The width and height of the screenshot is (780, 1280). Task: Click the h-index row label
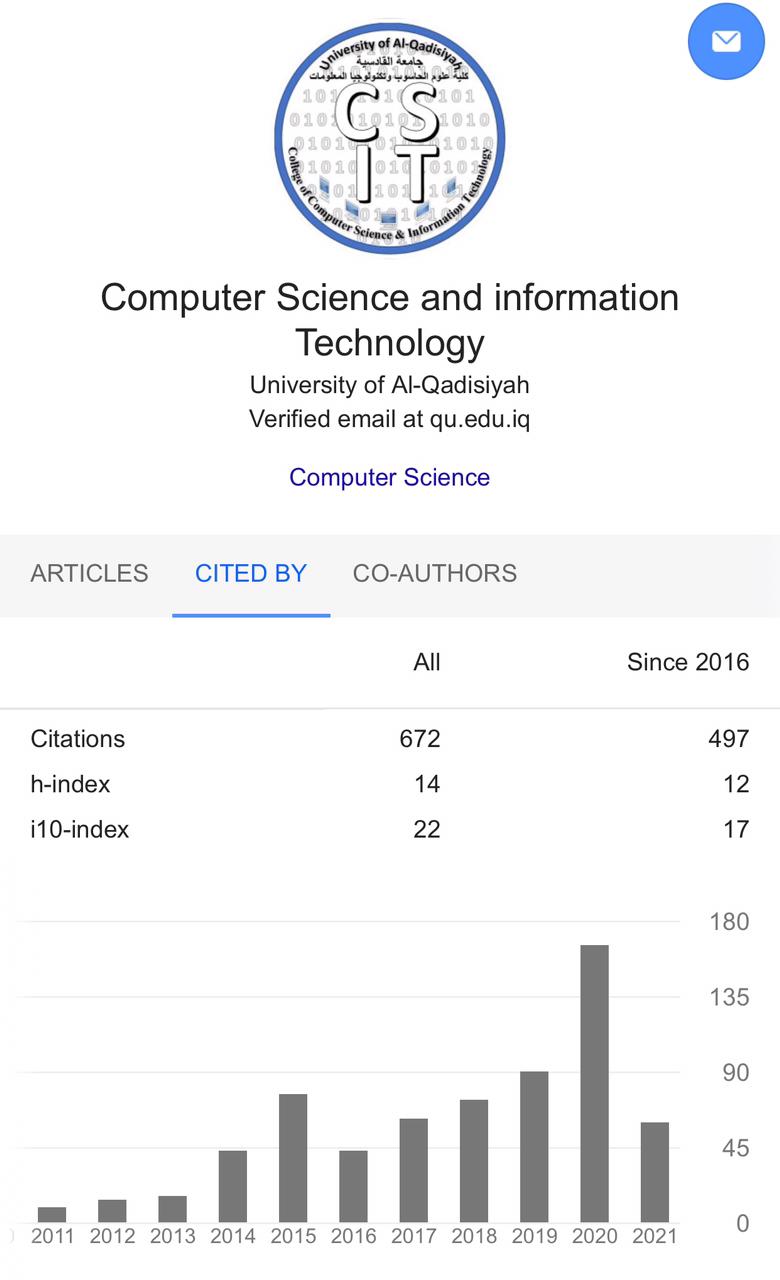pos(70,784)
